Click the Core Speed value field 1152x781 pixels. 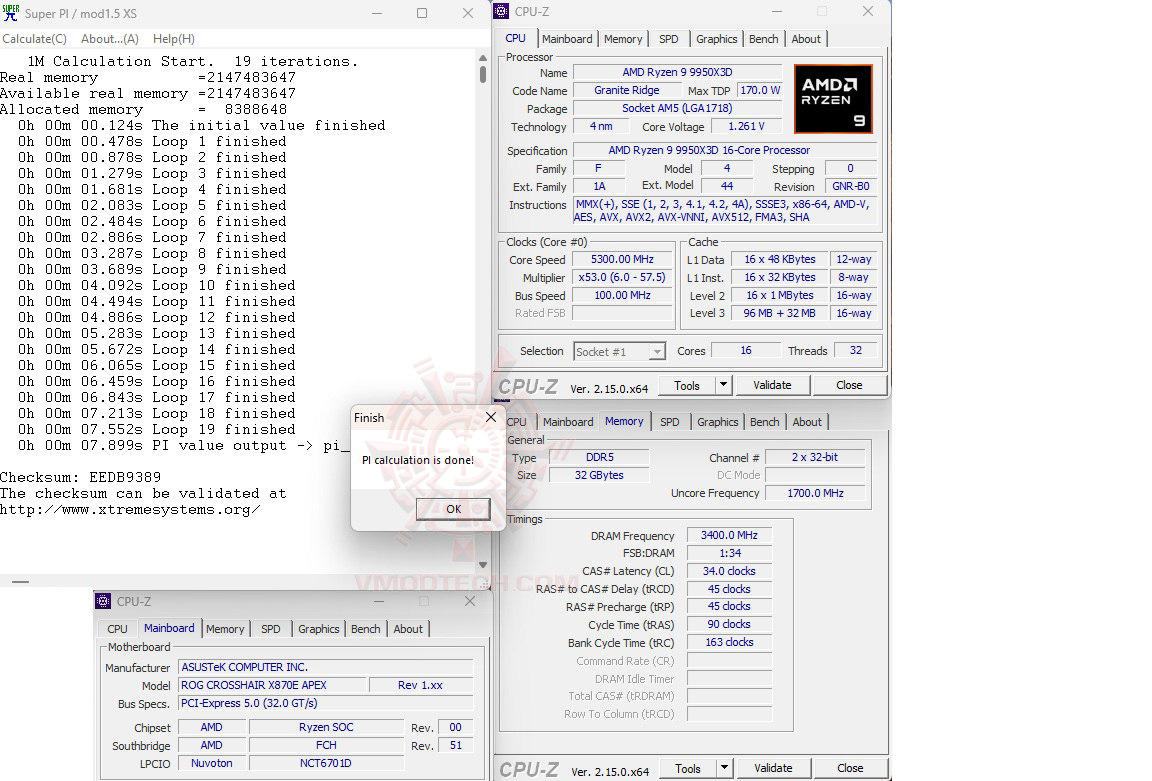point(622,259)
